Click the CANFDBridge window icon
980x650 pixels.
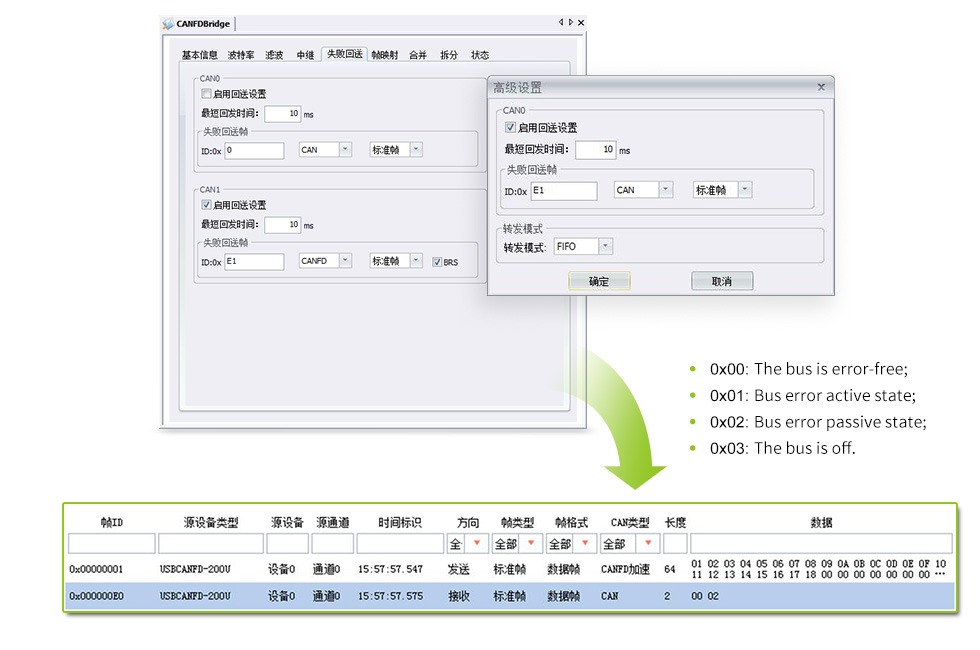pos(167,25)
